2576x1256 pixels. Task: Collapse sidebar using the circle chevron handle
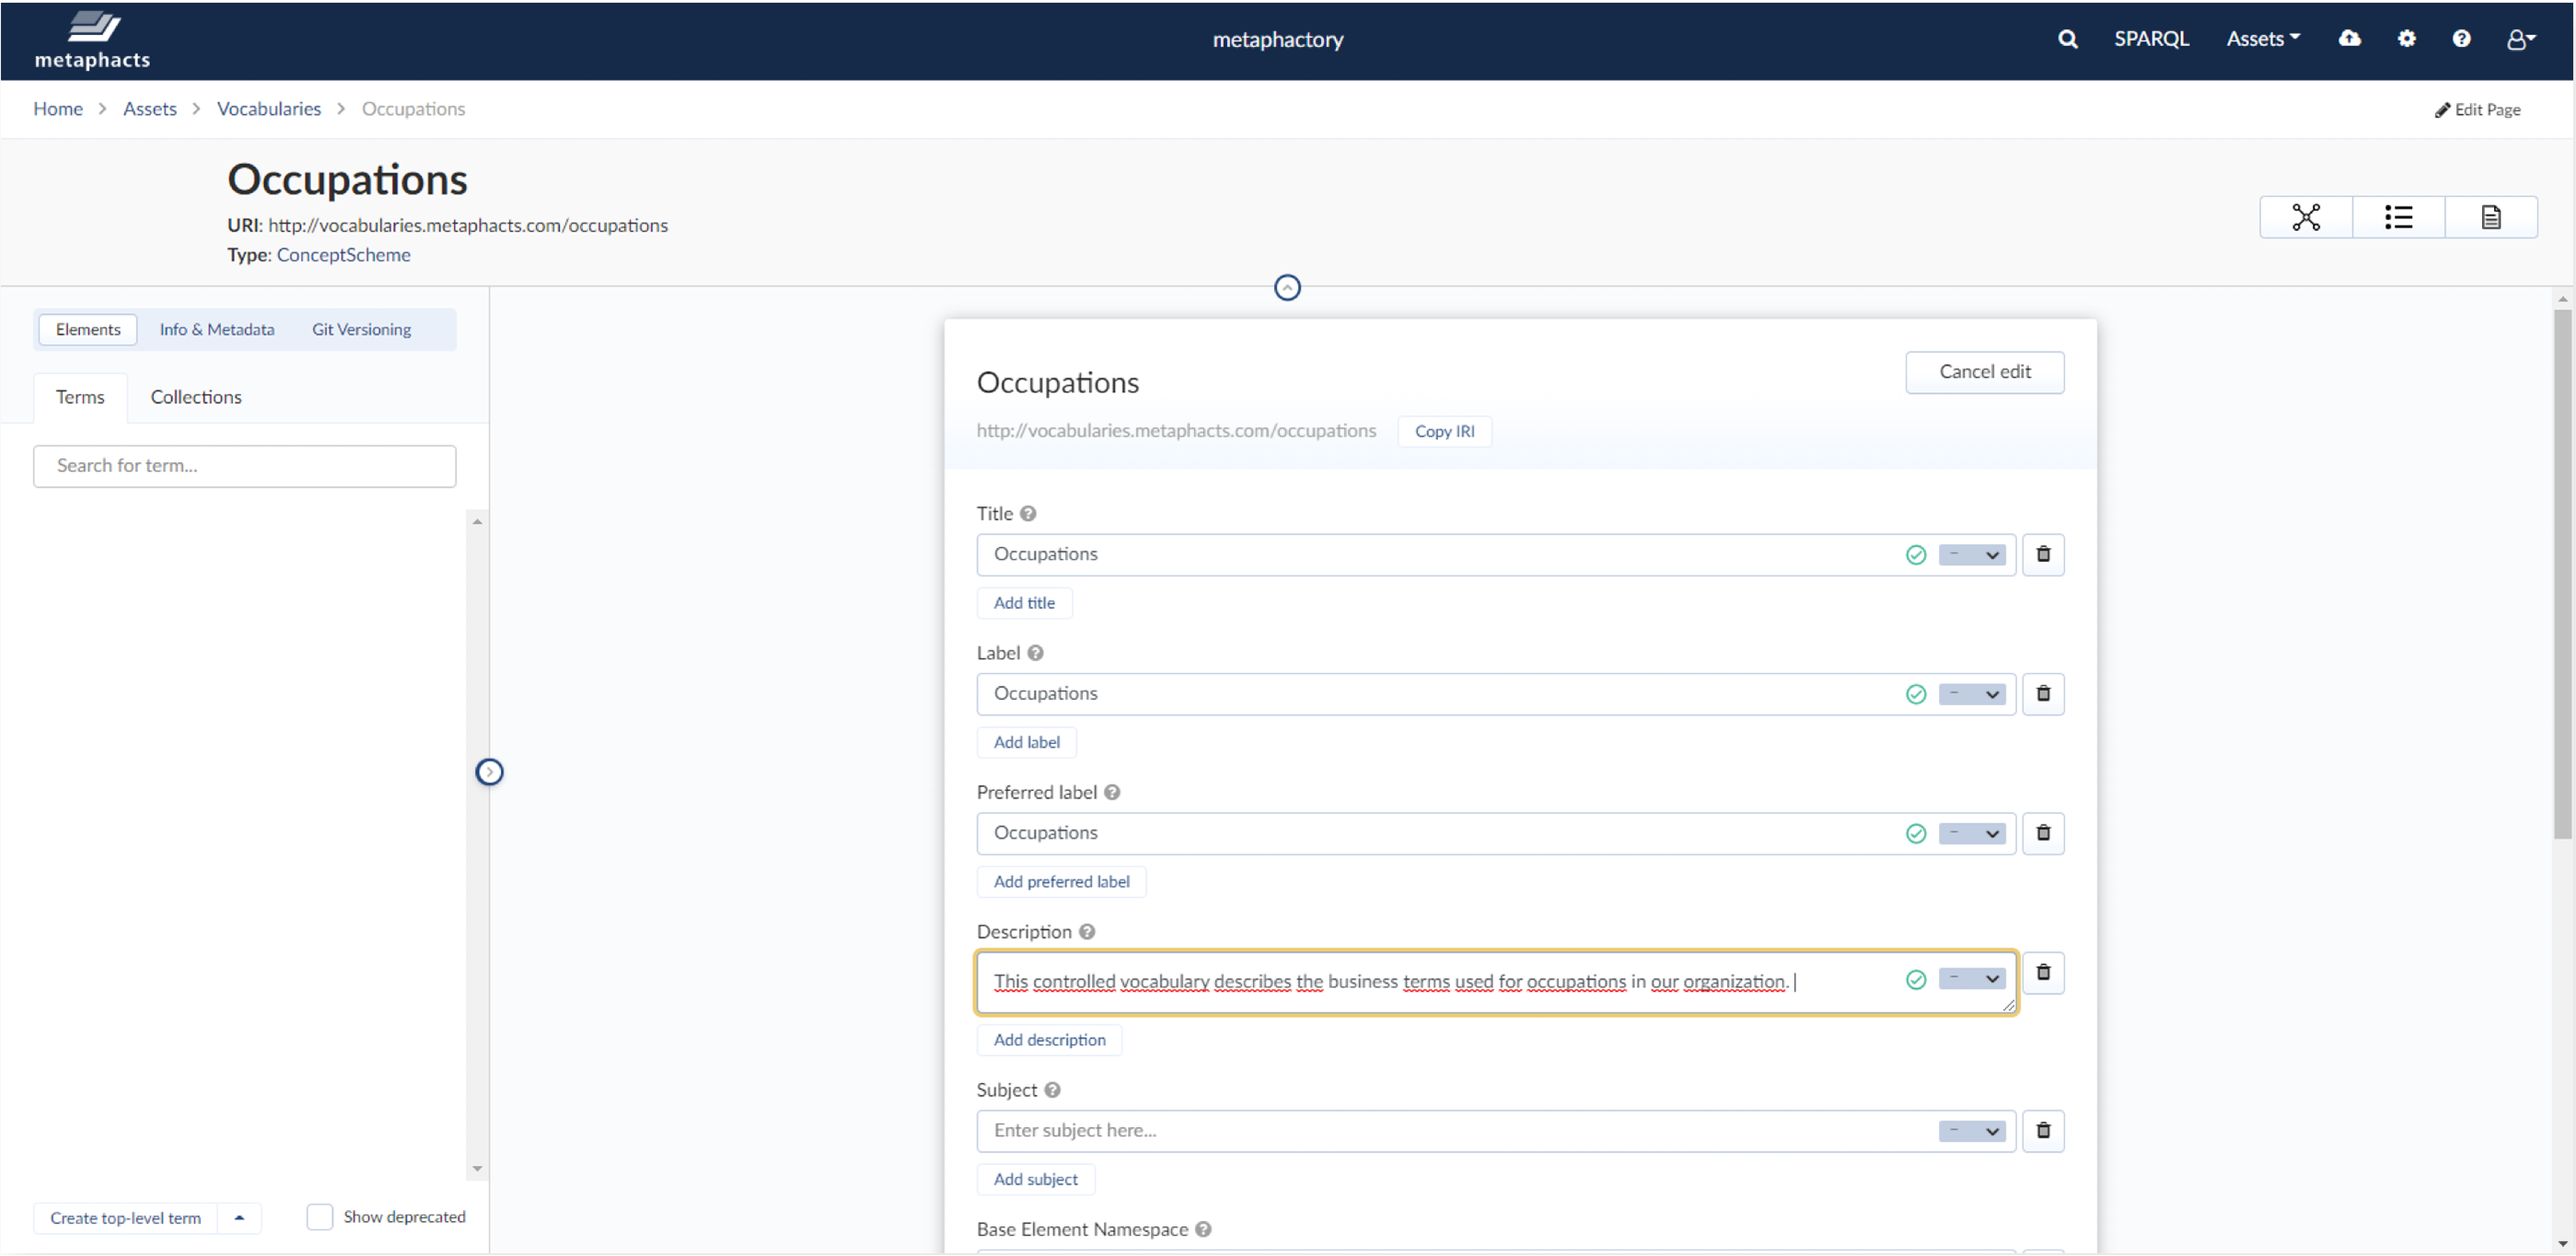[x=489, y=772]
